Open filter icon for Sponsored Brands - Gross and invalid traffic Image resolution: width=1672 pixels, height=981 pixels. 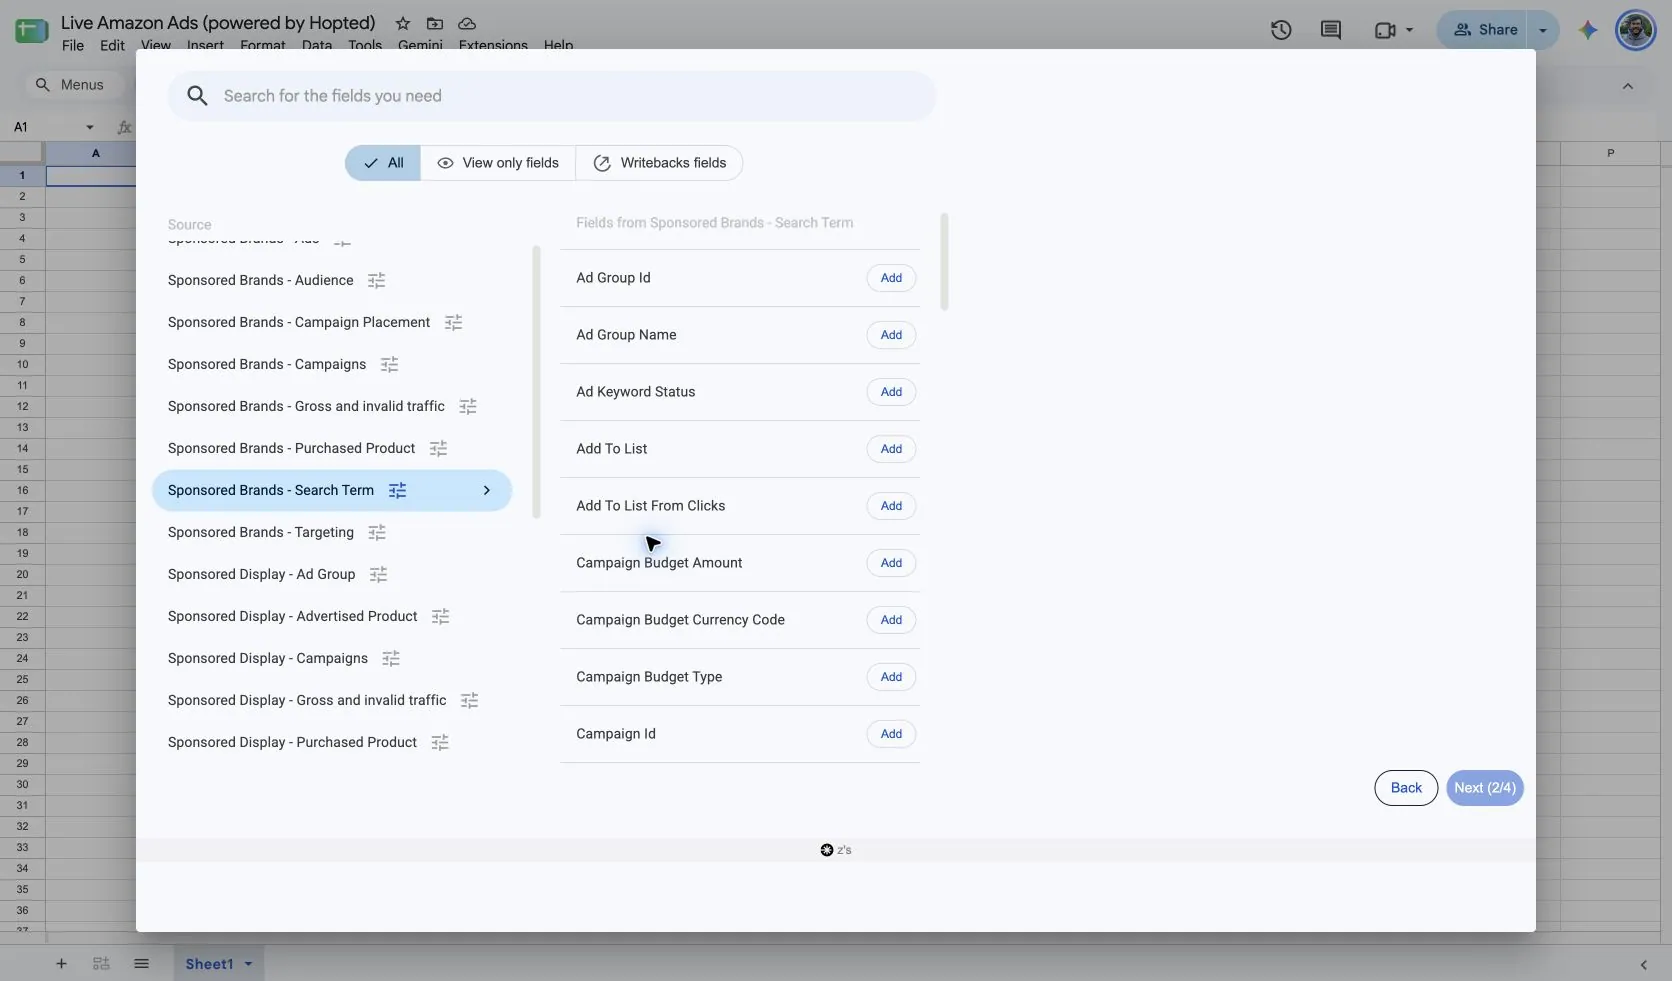(467, 407)
